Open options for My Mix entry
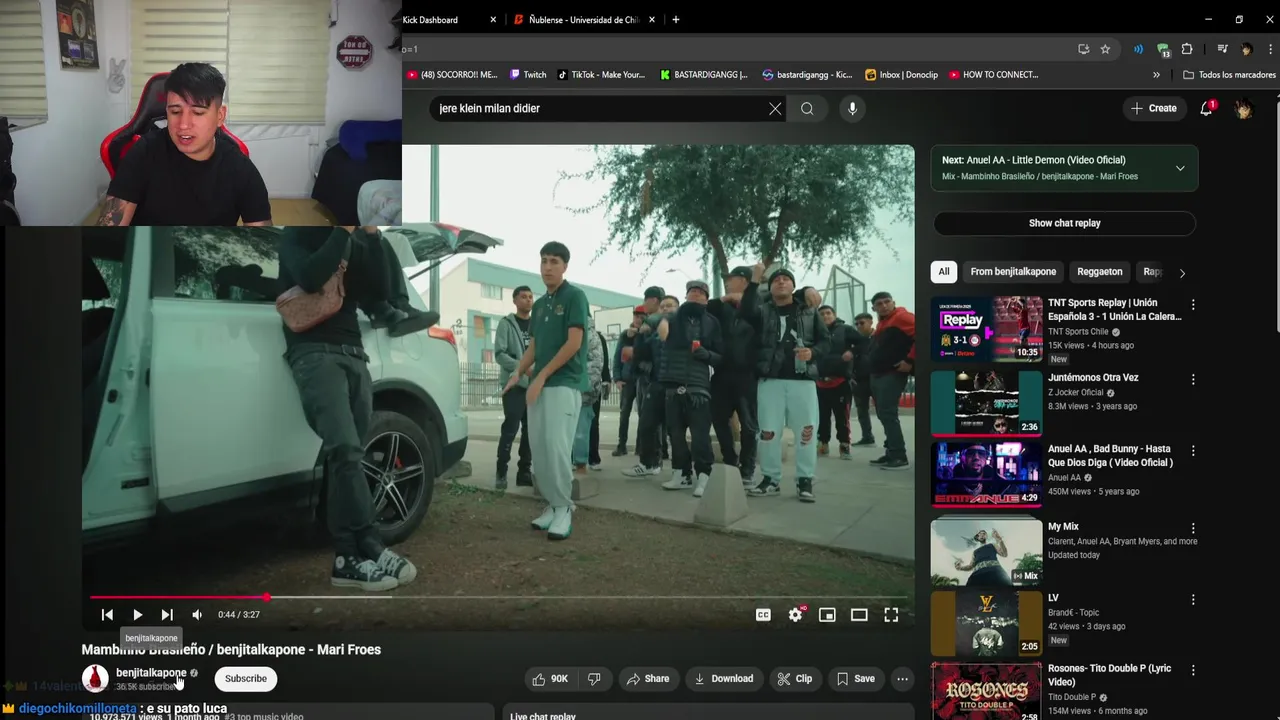1280x720 pixels. [1193, 528]
